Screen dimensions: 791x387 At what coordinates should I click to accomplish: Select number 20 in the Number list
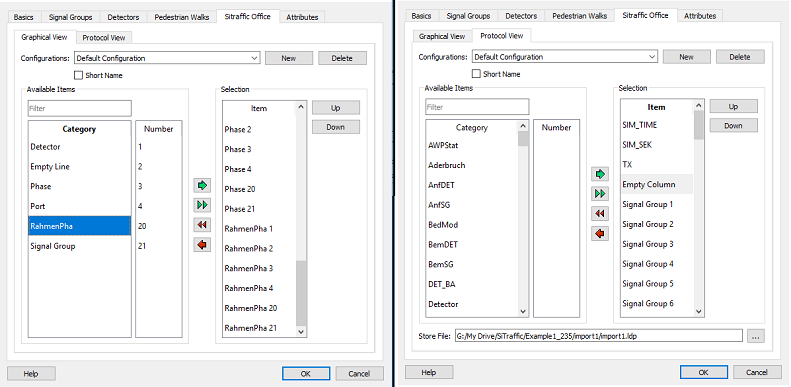tap(158, 226)
